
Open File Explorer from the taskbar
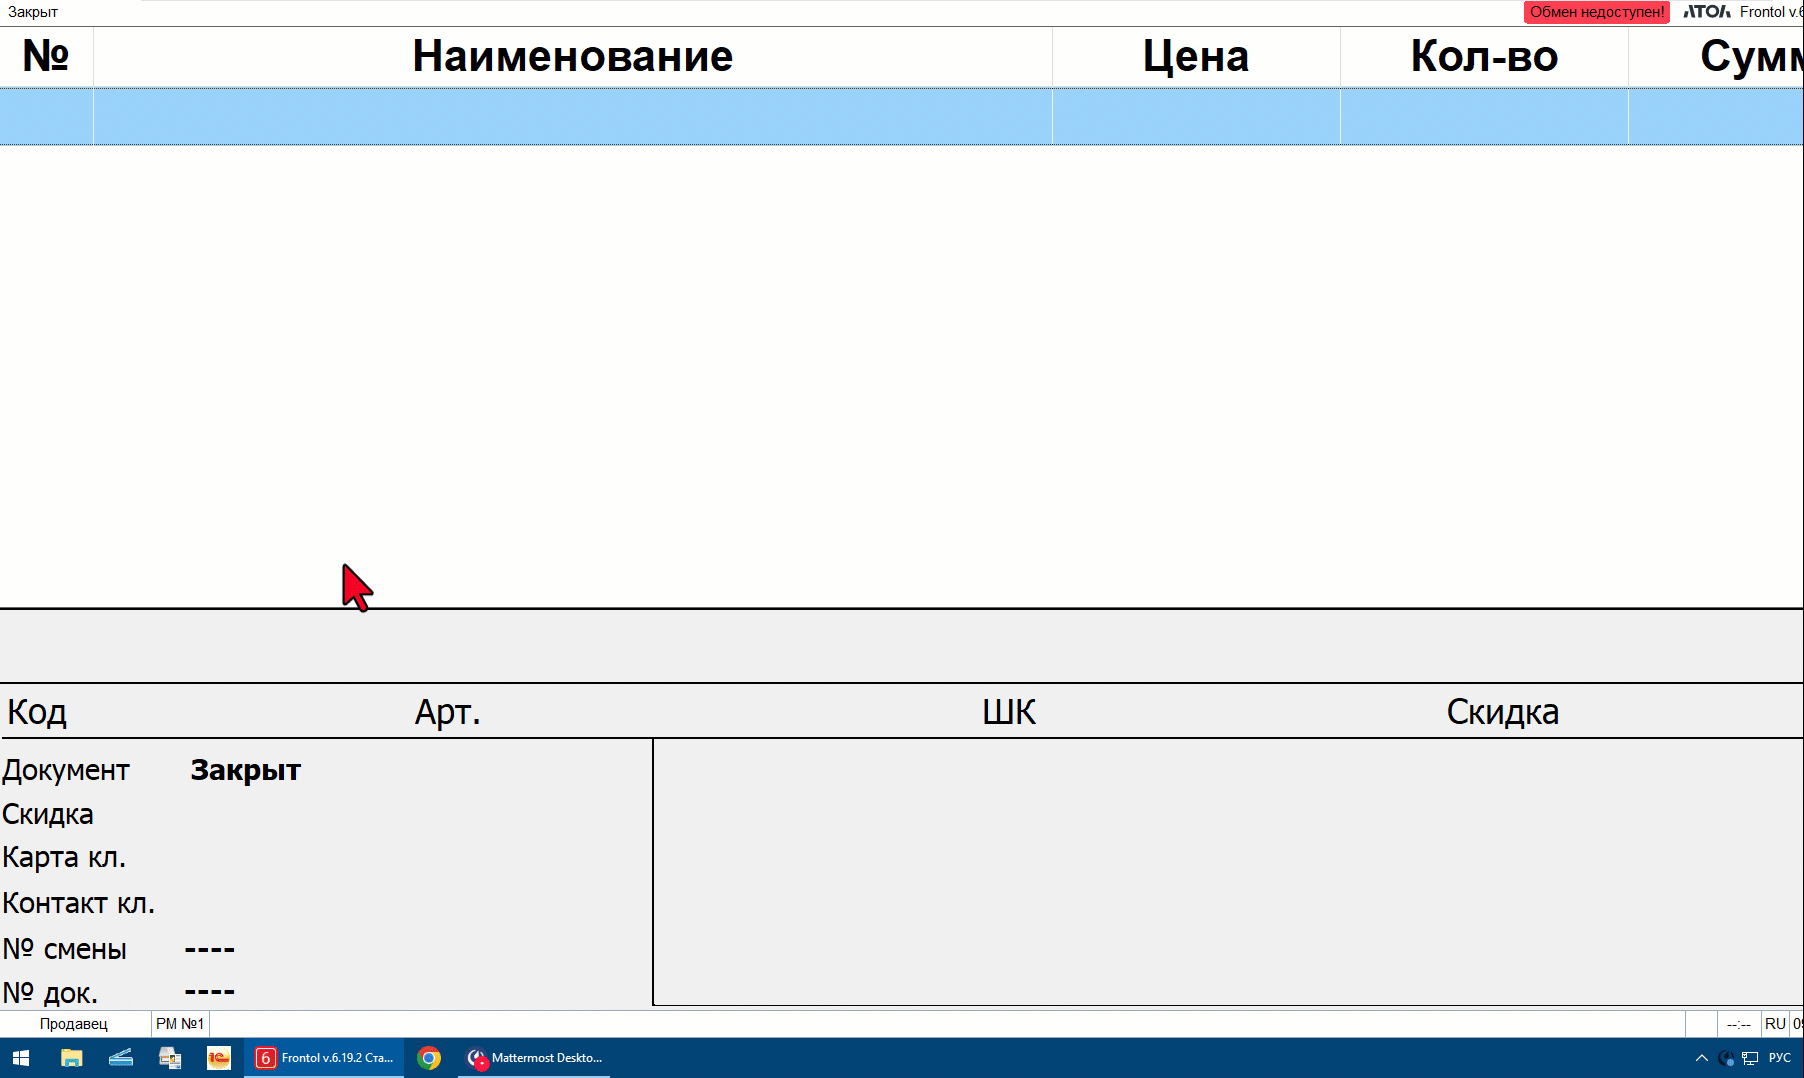coord(71,1058)
